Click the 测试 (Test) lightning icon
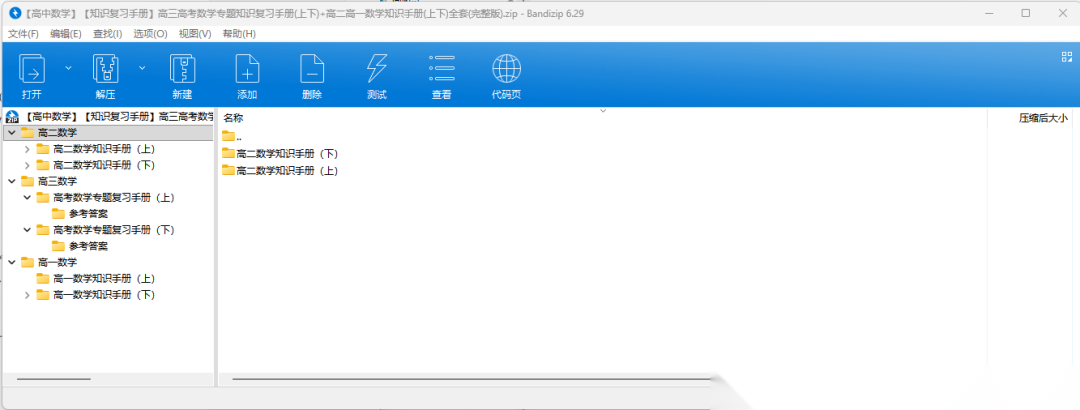The height and width of the screenshot is (410, 1080). pyautogui.click(x=377, y=70)
